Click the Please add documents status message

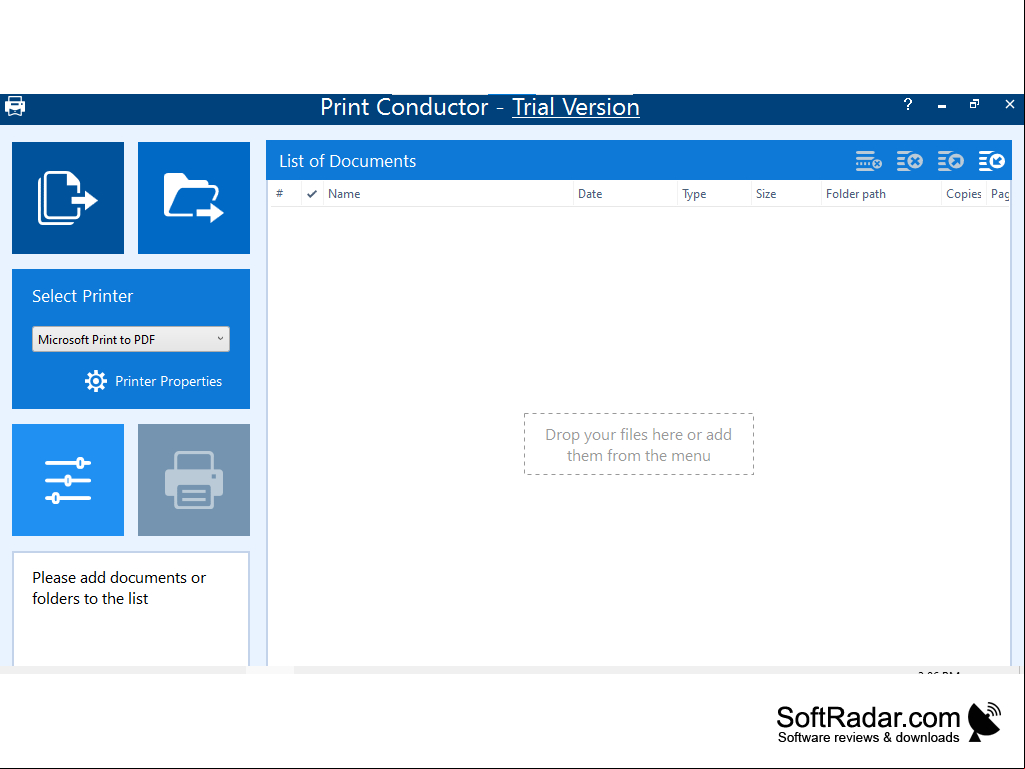(x=119, y=588)
